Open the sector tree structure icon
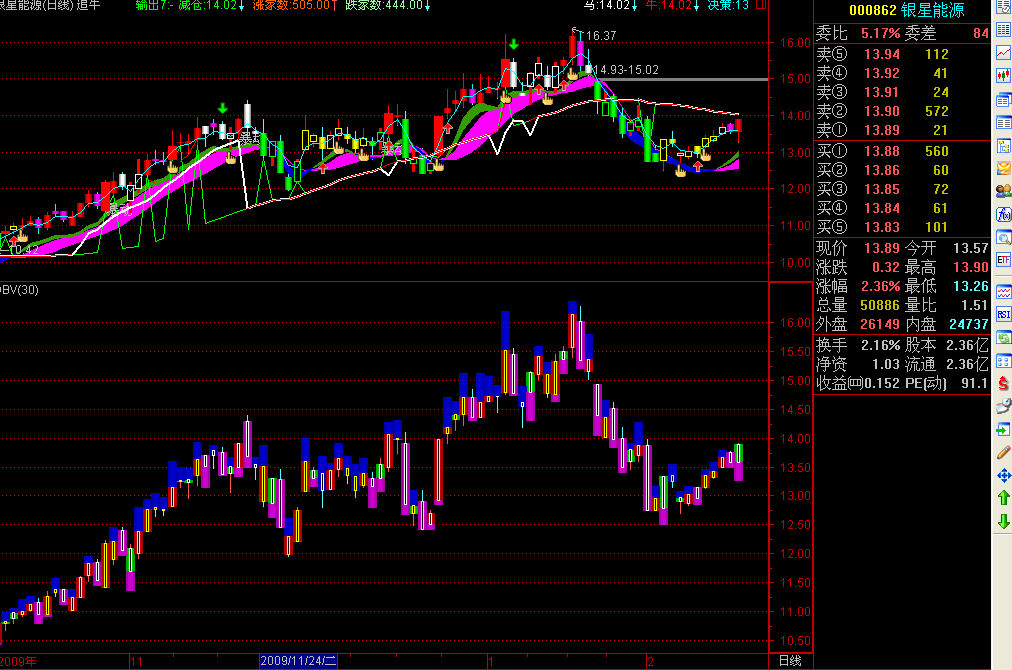The image size is (1012, 670). (1003, 147)
